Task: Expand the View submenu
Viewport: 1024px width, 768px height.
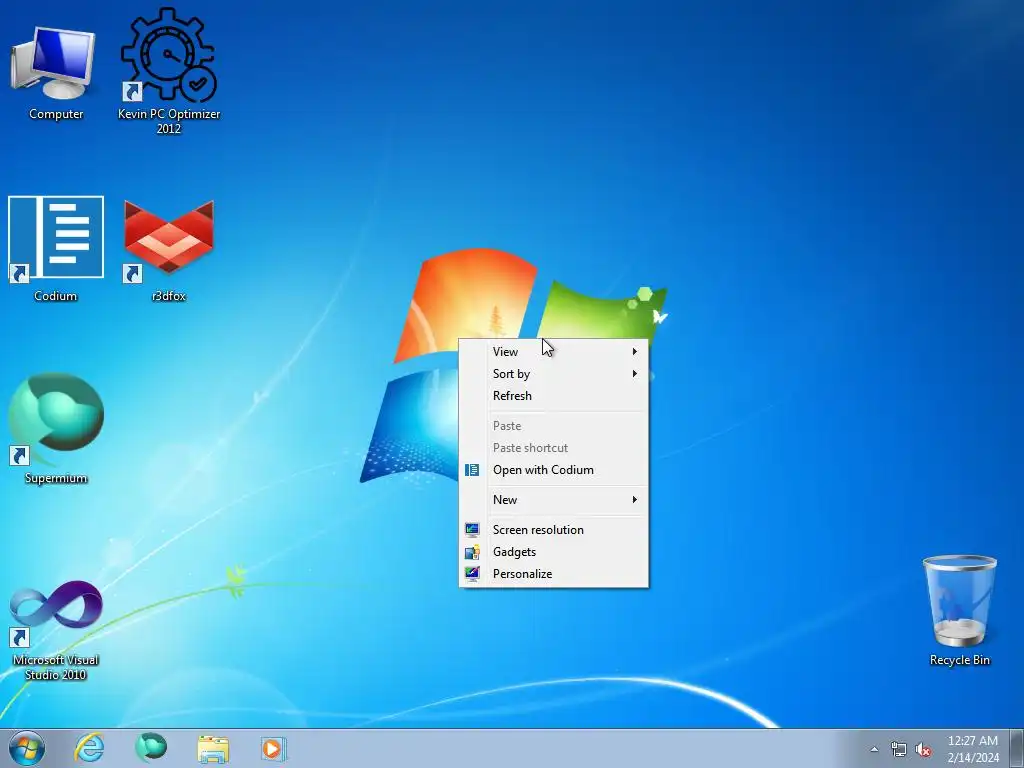Action: (x=554, y=351)
